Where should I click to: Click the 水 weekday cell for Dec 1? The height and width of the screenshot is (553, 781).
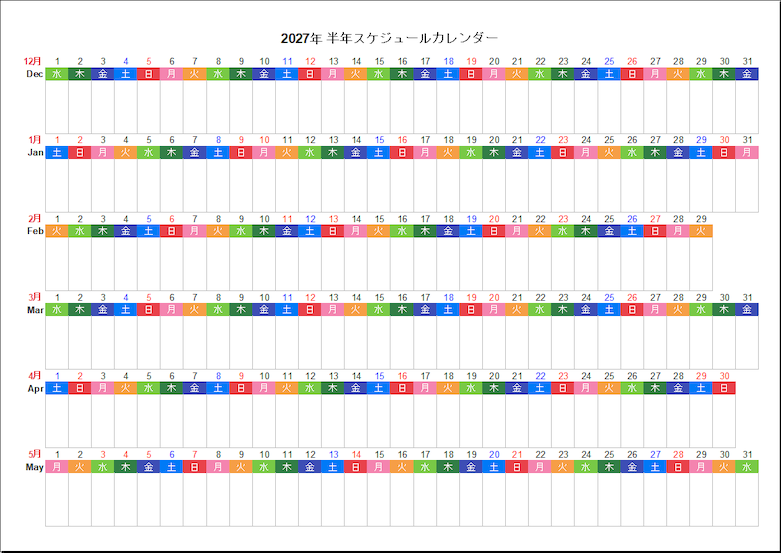57,74
